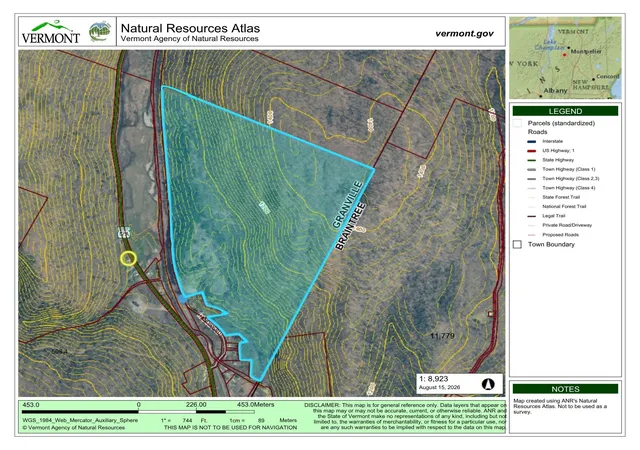Viewport: 640px width, 450px height.
Task: Click the 1: 8,923 map scale text
Action: [433, 379]
